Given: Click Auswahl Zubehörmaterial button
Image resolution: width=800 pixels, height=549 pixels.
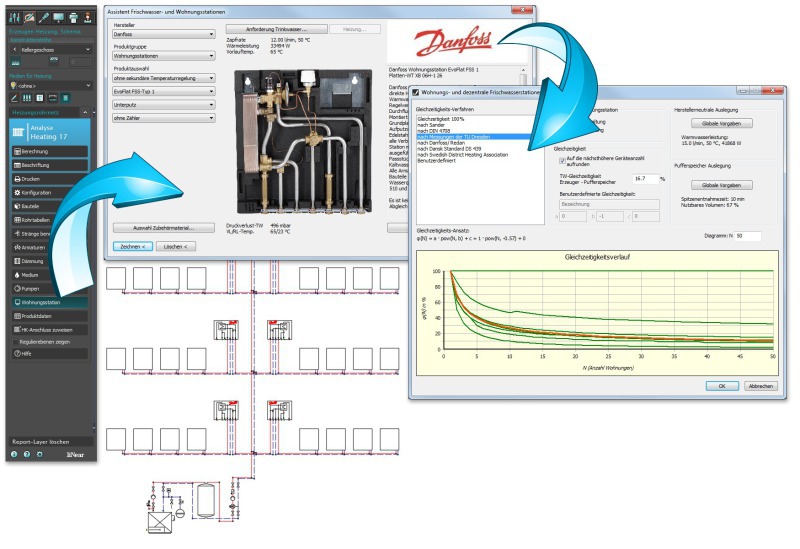Looking at the screenshot, I should [163, 228].
